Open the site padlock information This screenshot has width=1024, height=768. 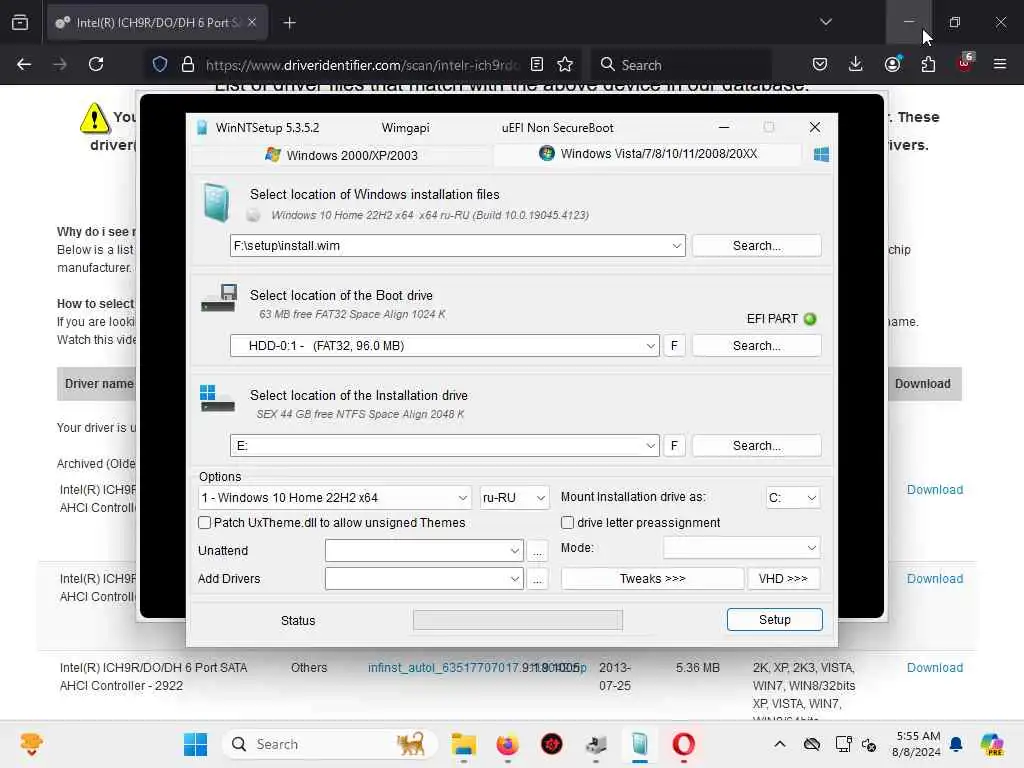[x=188, y=64]
